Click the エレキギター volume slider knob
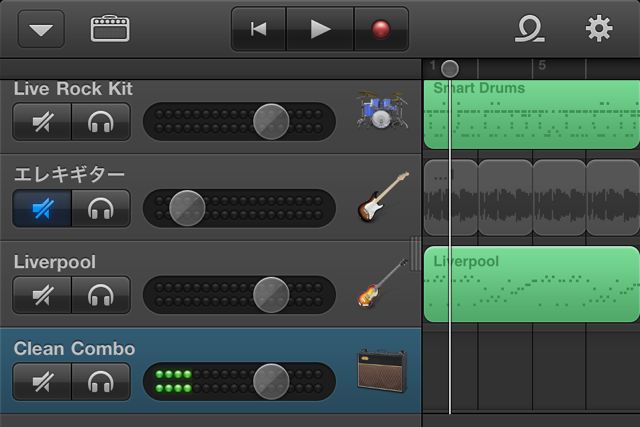640x427 pixels. pyautogui.click(x=187, y=208)
